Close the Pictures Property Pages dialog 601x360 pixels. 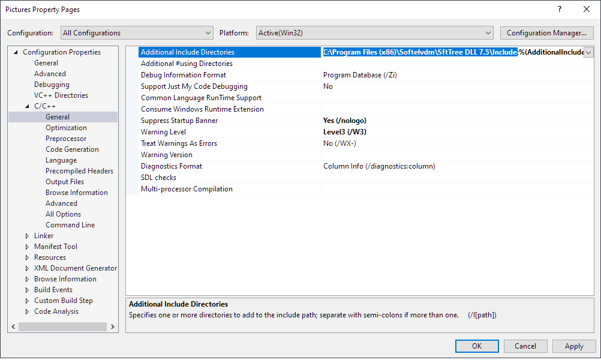coord(586,9)
